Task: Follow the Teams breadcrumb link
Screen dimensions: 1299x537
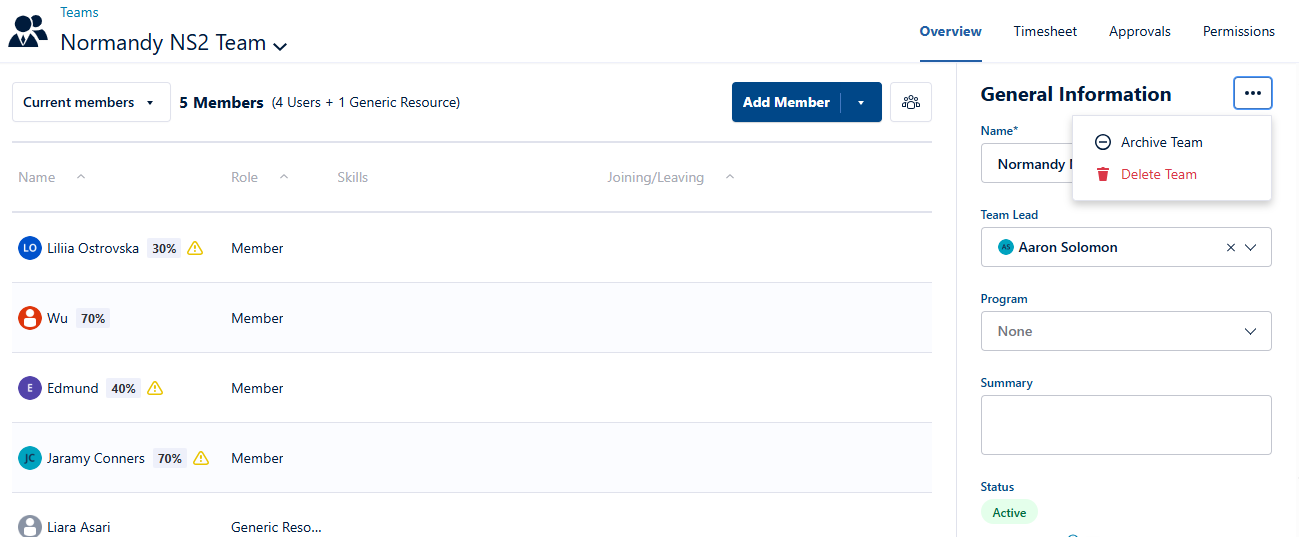Action: point(79,12)
